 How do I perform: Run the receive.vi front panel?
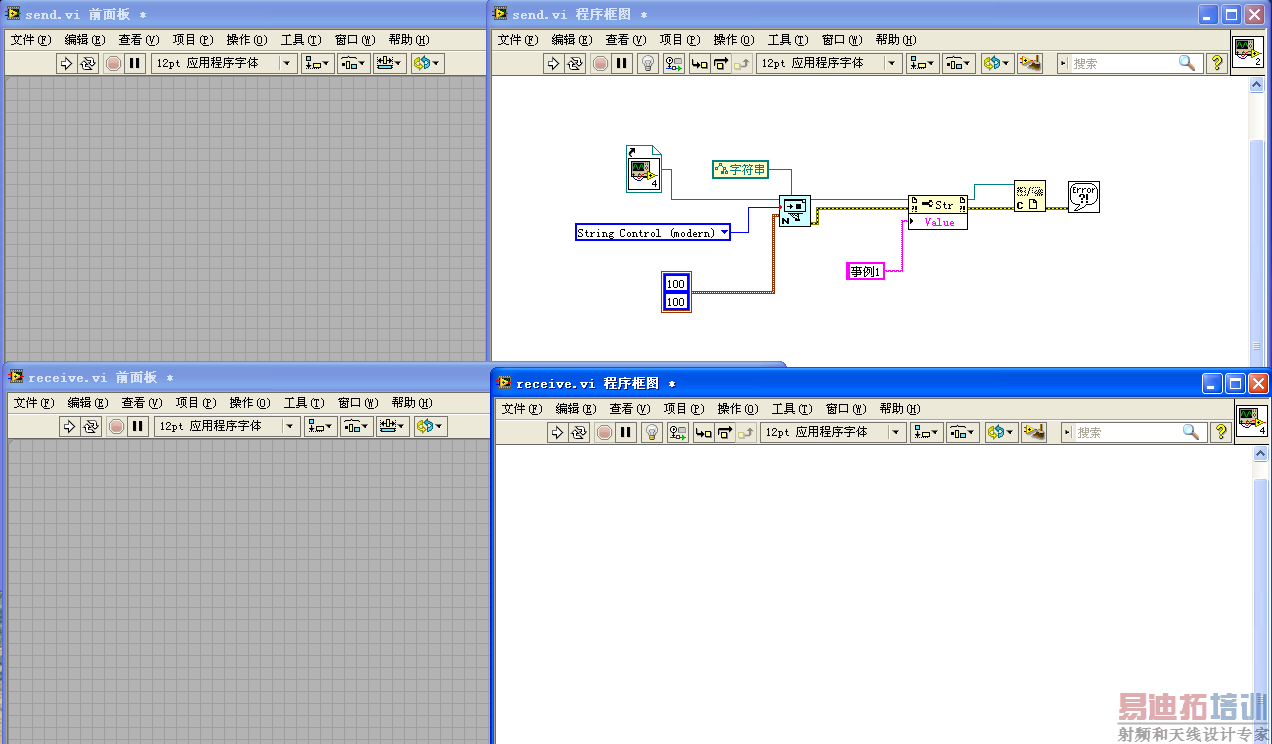(x=69, y=426)
